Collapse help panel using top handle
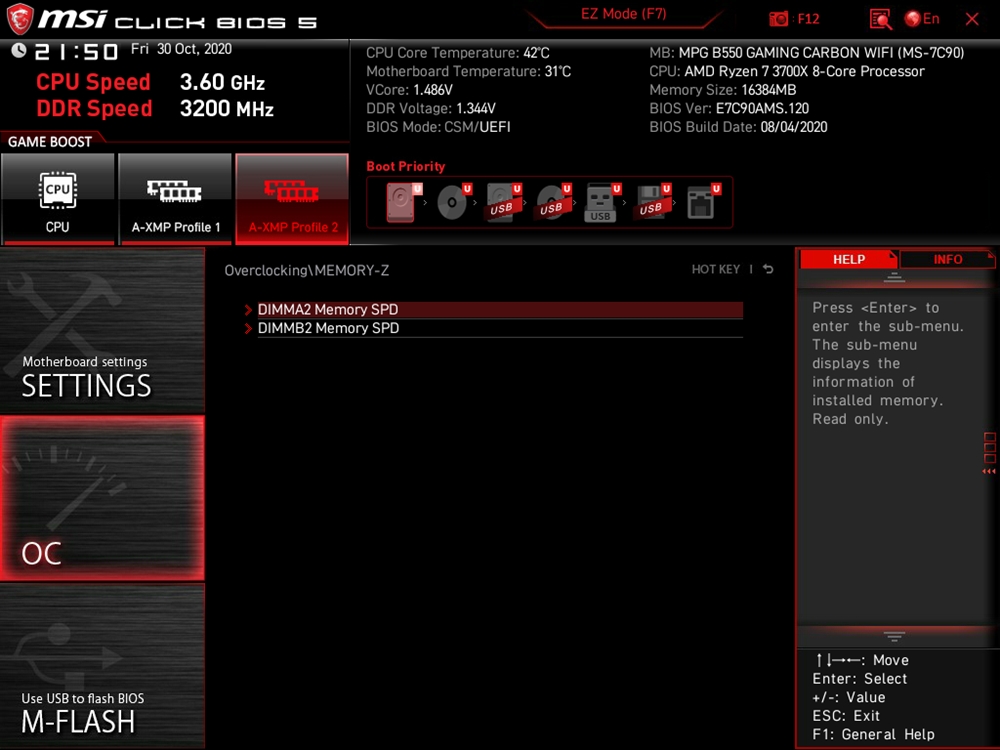Screen dimensions: 1000x750 [x=894, y=277]
